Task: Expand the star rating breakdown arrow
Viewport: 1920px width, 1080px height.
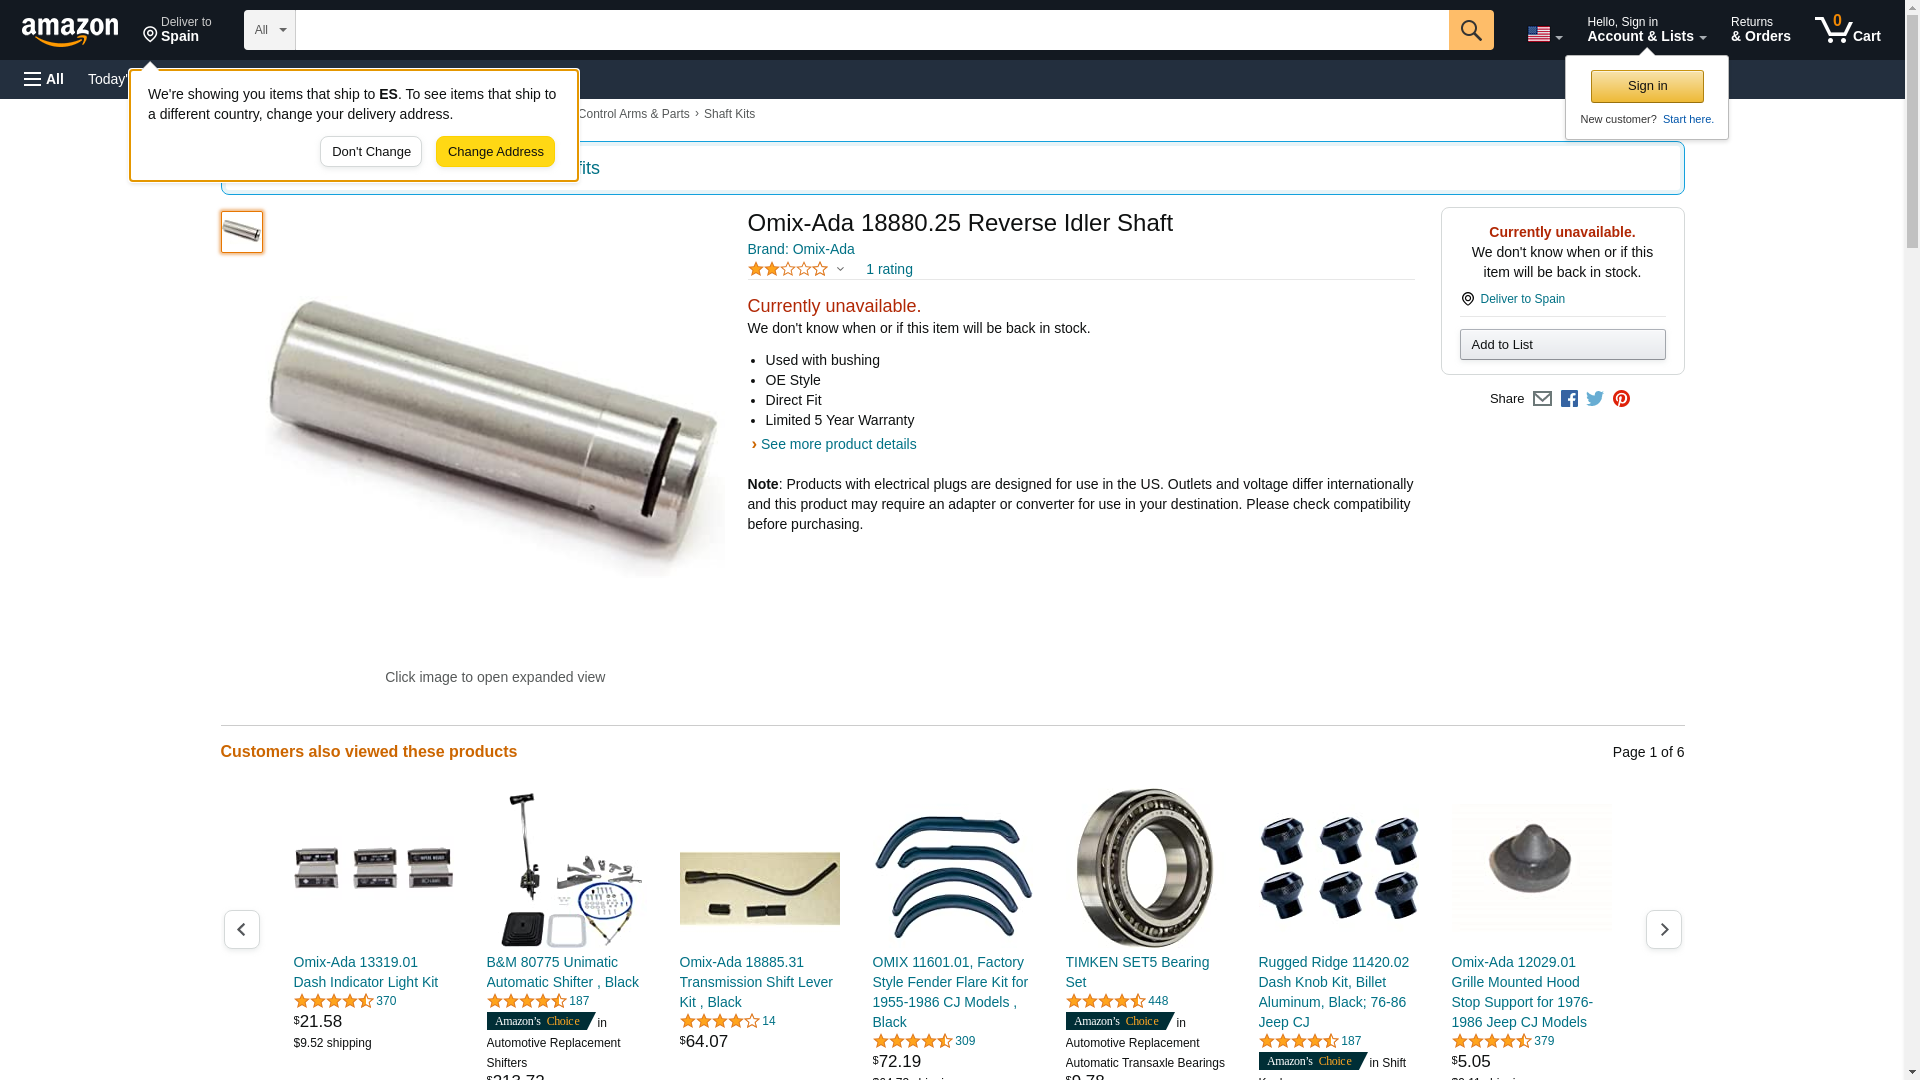Action: (840, 269)
